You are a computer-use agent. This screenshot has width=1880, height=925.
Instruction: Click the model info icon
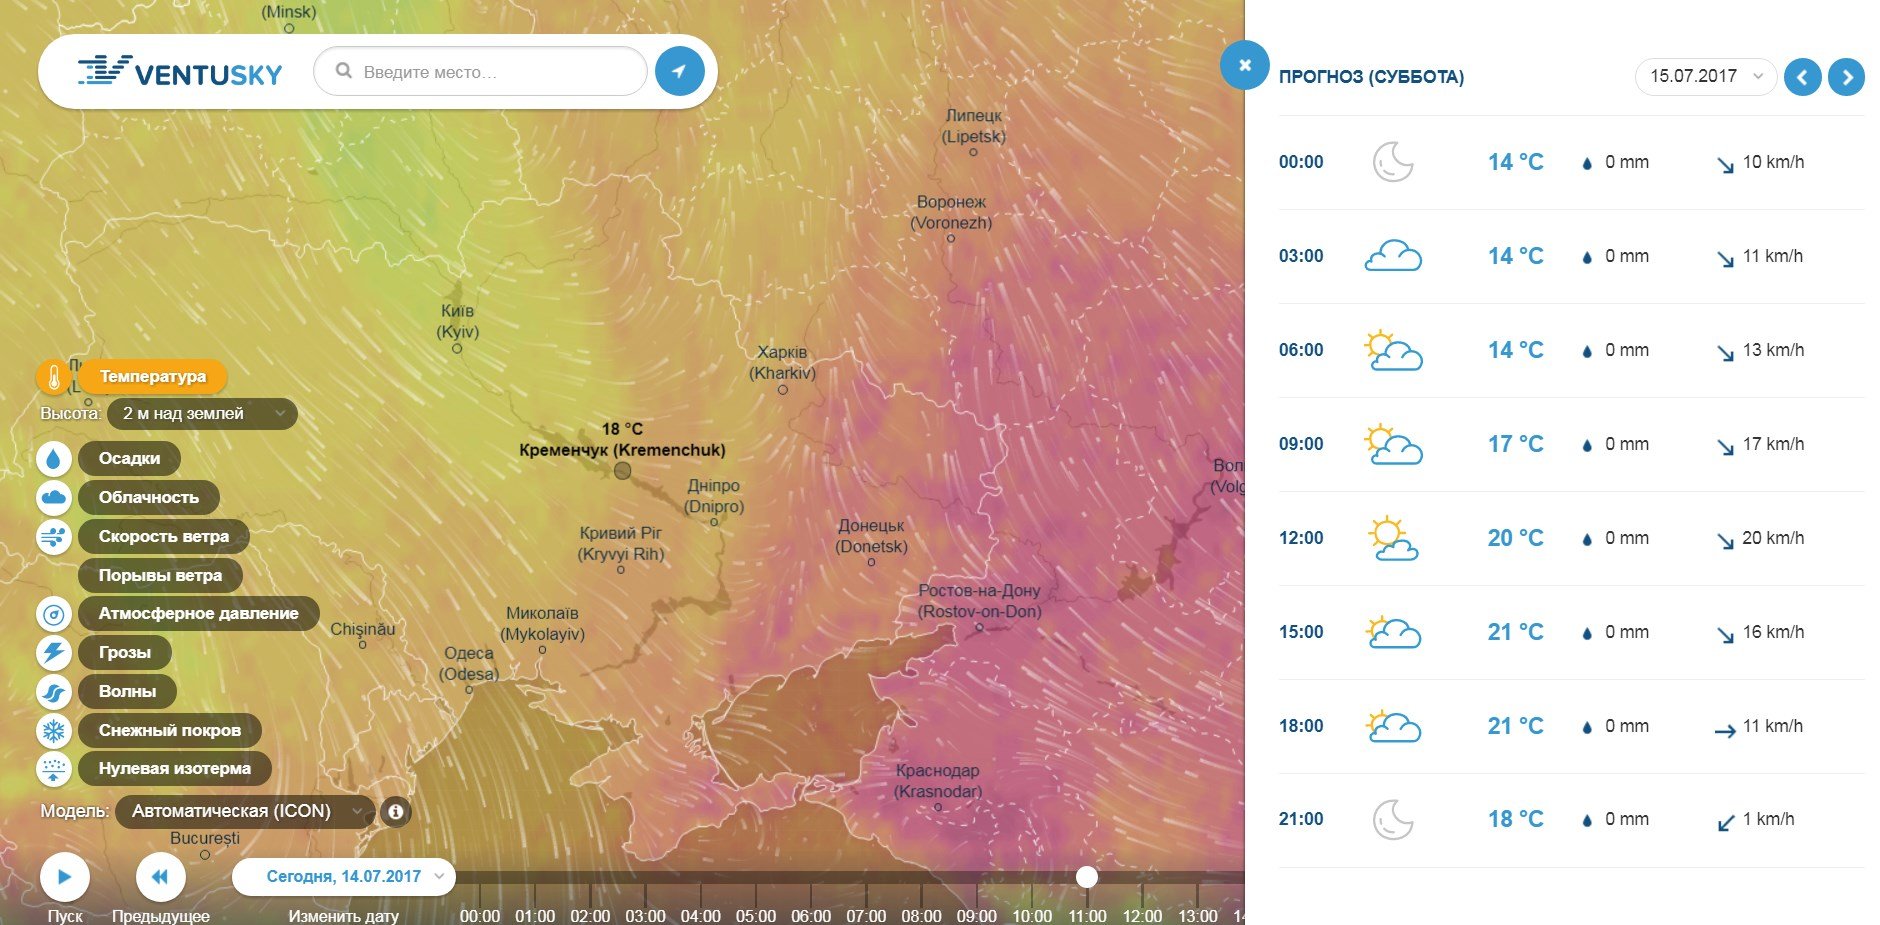pyautogui.click(x=396, y=812)
